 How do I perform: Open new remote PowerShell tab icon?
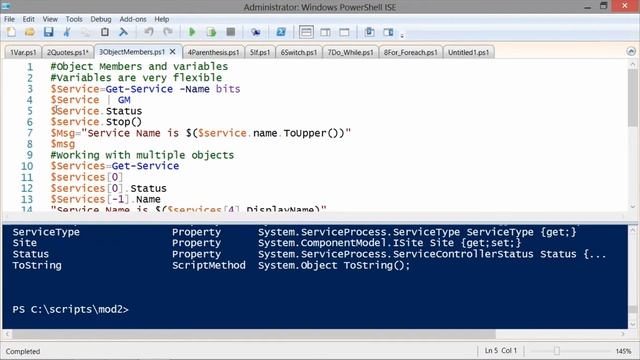click(256, 32)
